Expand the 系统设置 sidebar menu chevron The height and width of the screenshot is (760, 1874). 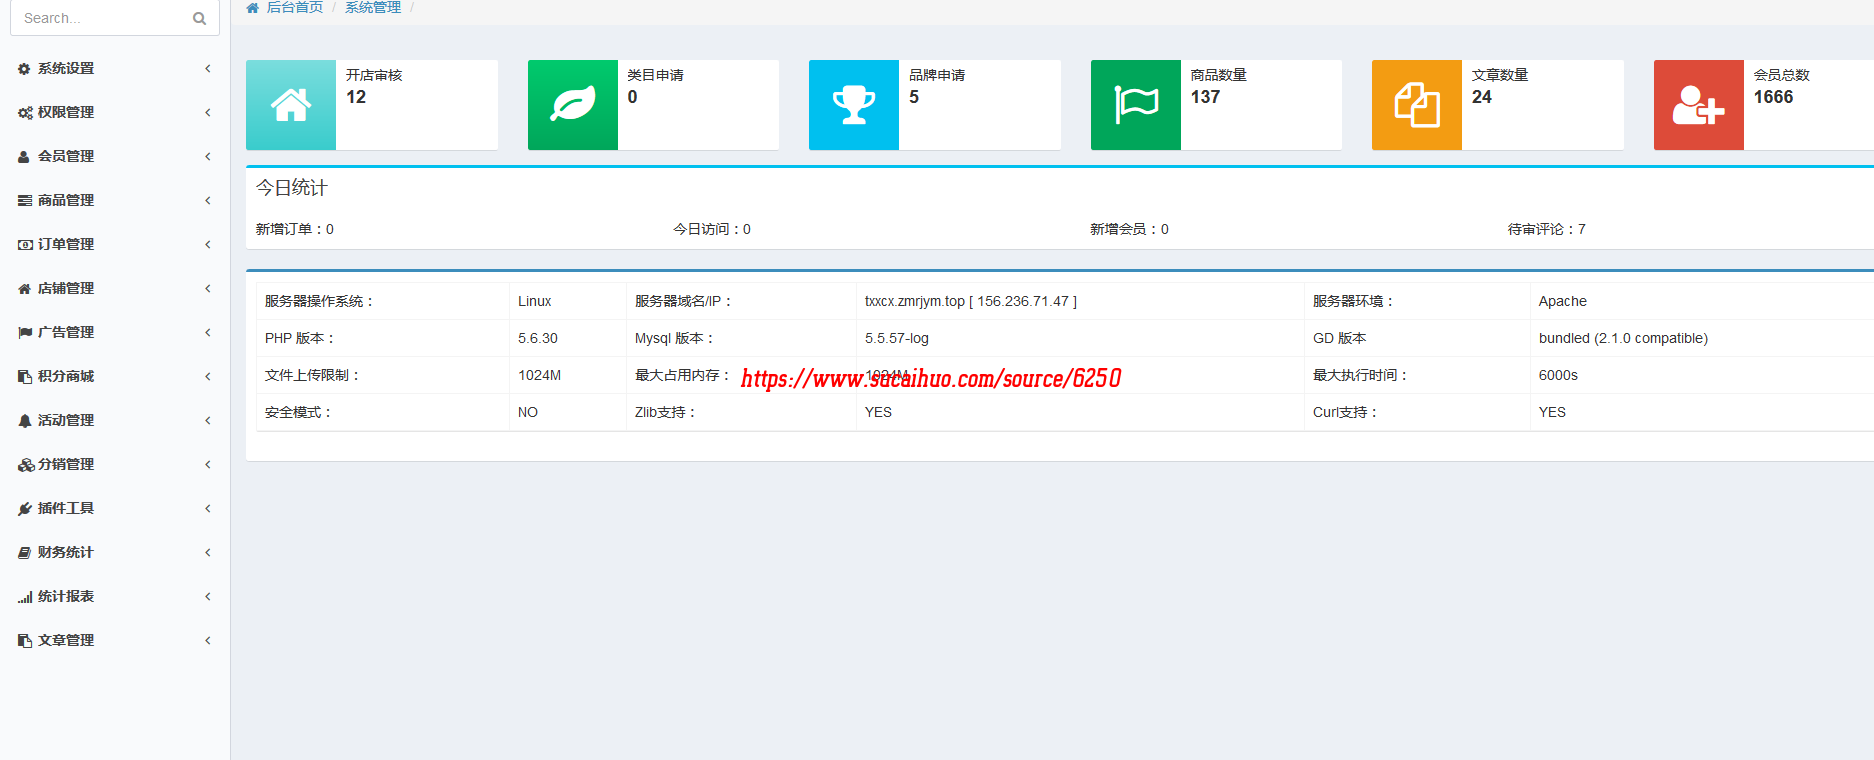(x=208, y=69)
